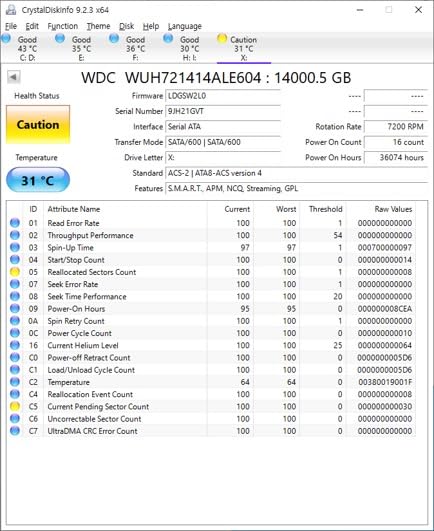Click the Interface field Serial ATA
Image resolution: width=434 pixels, height=531 pixels.
pos(223,127)
